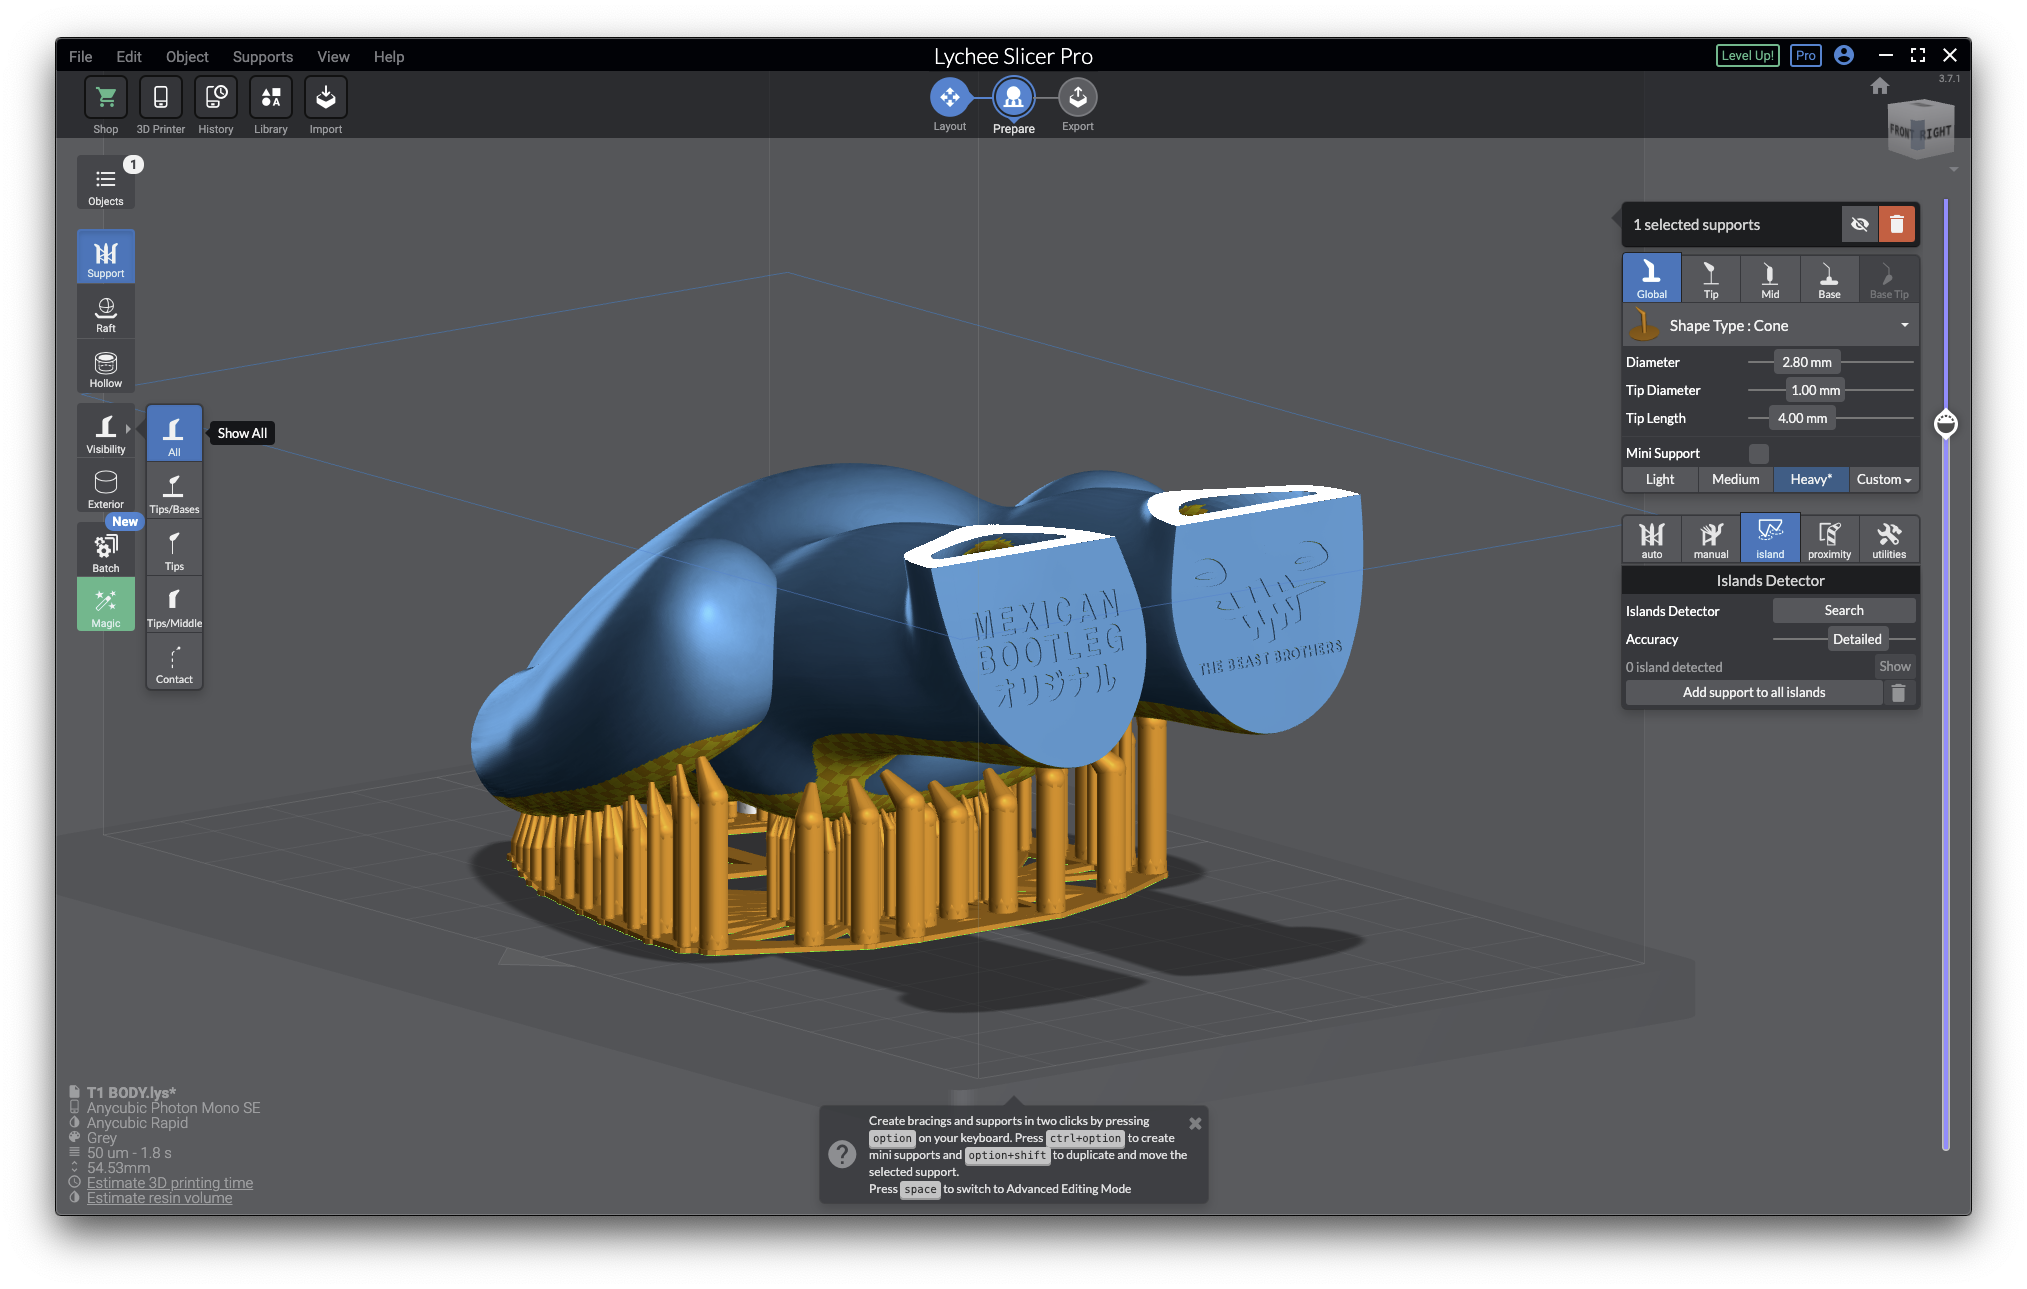Import a model file

(325, 98)
